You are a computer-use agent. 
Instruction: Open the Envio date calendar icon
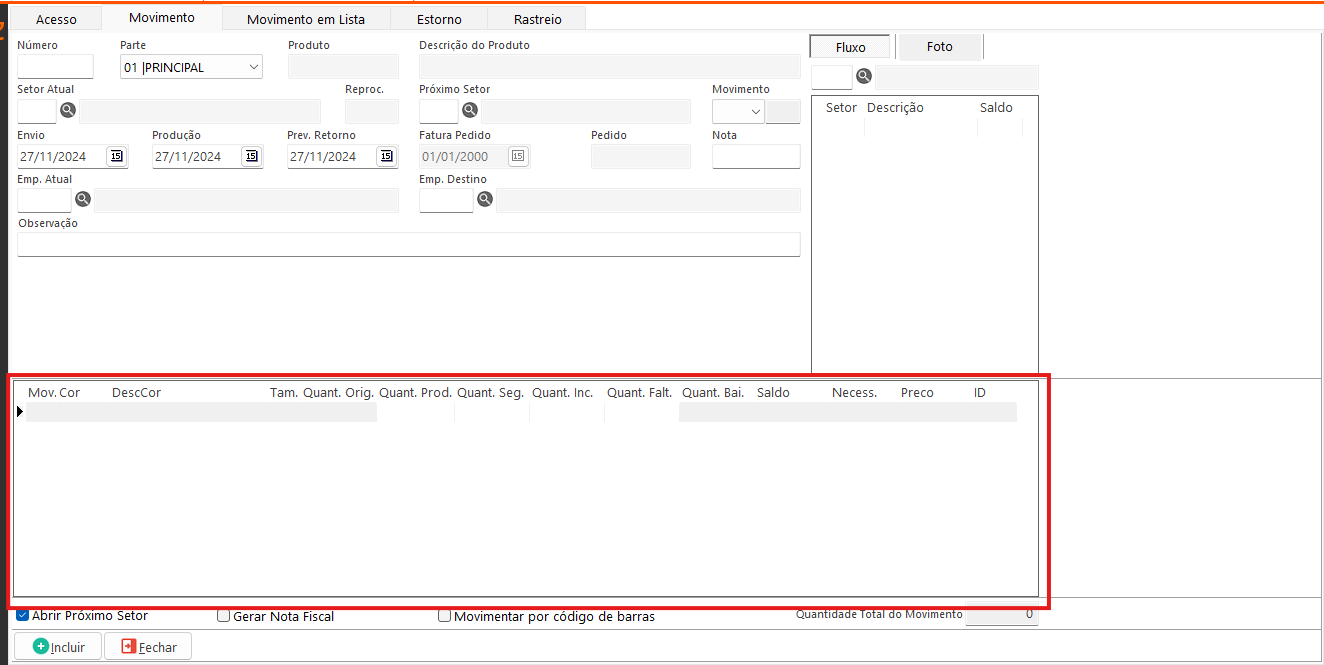[117, 156]
